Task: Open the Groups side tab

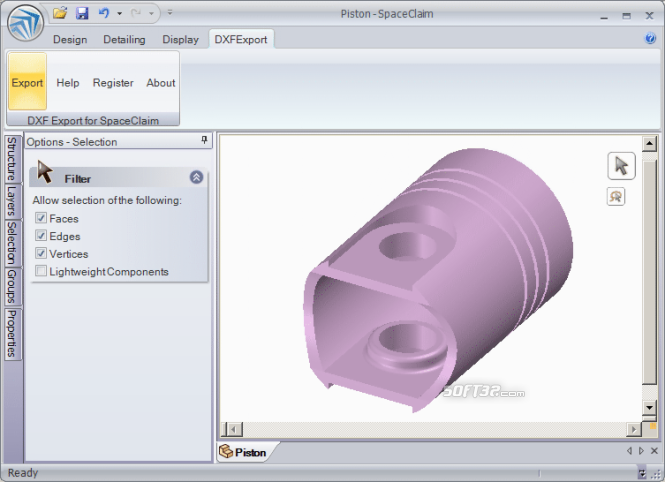Action: coord(12,287)
